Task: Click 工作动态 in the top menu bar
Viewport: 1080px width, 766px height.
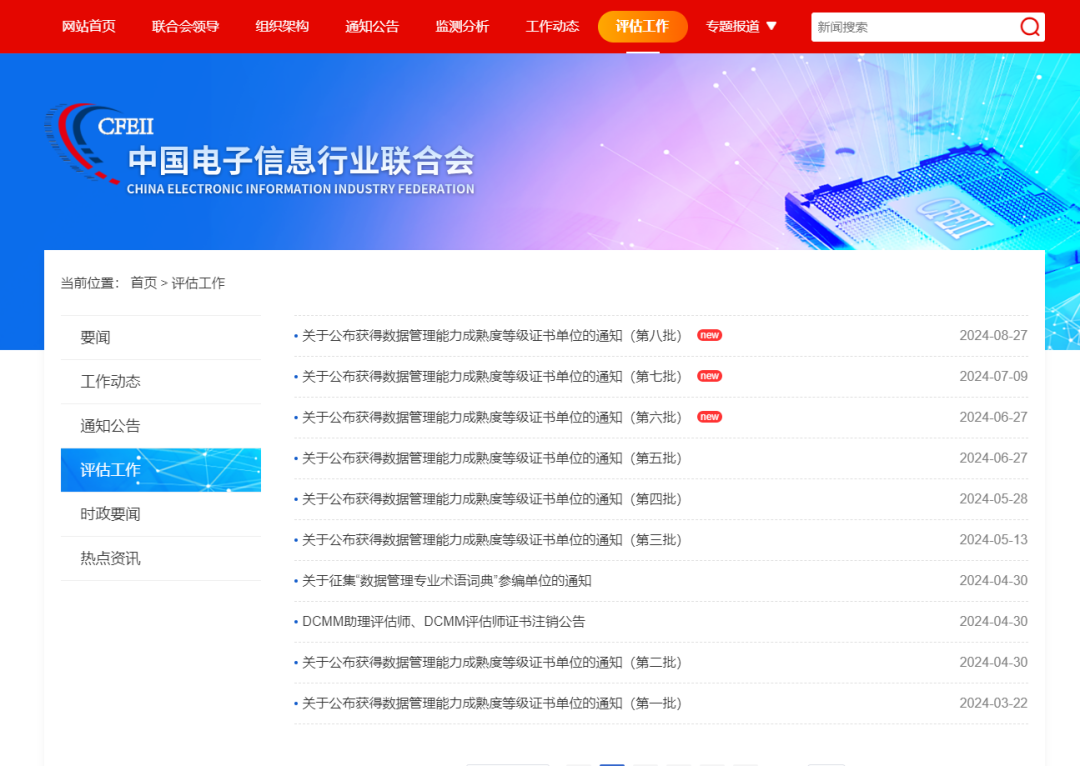Action: pyautogui.click(x=550, y=27)
